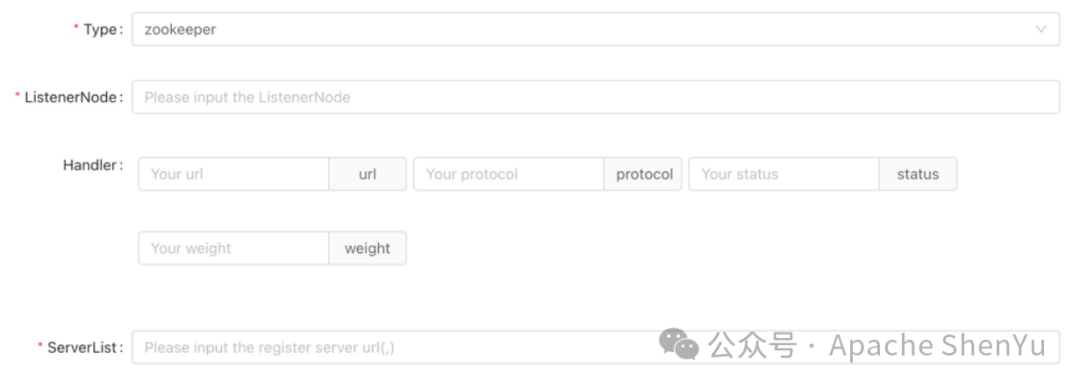
Task: Click the 公众号 watermark text
Action: tap(752, 345)
